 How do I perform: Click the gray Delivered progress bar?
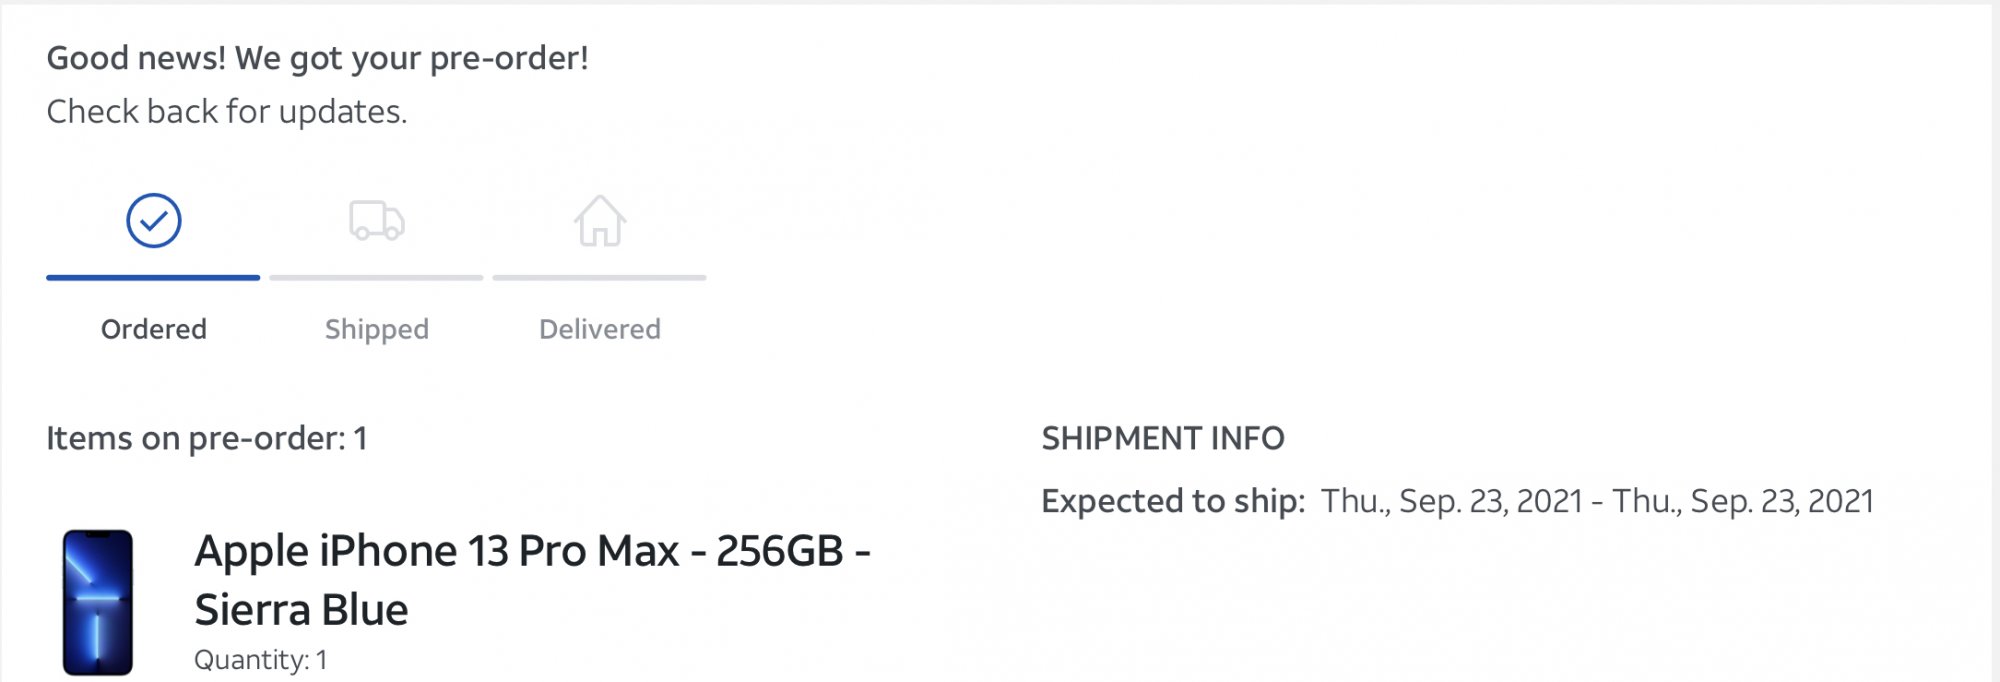pos(599,277)
